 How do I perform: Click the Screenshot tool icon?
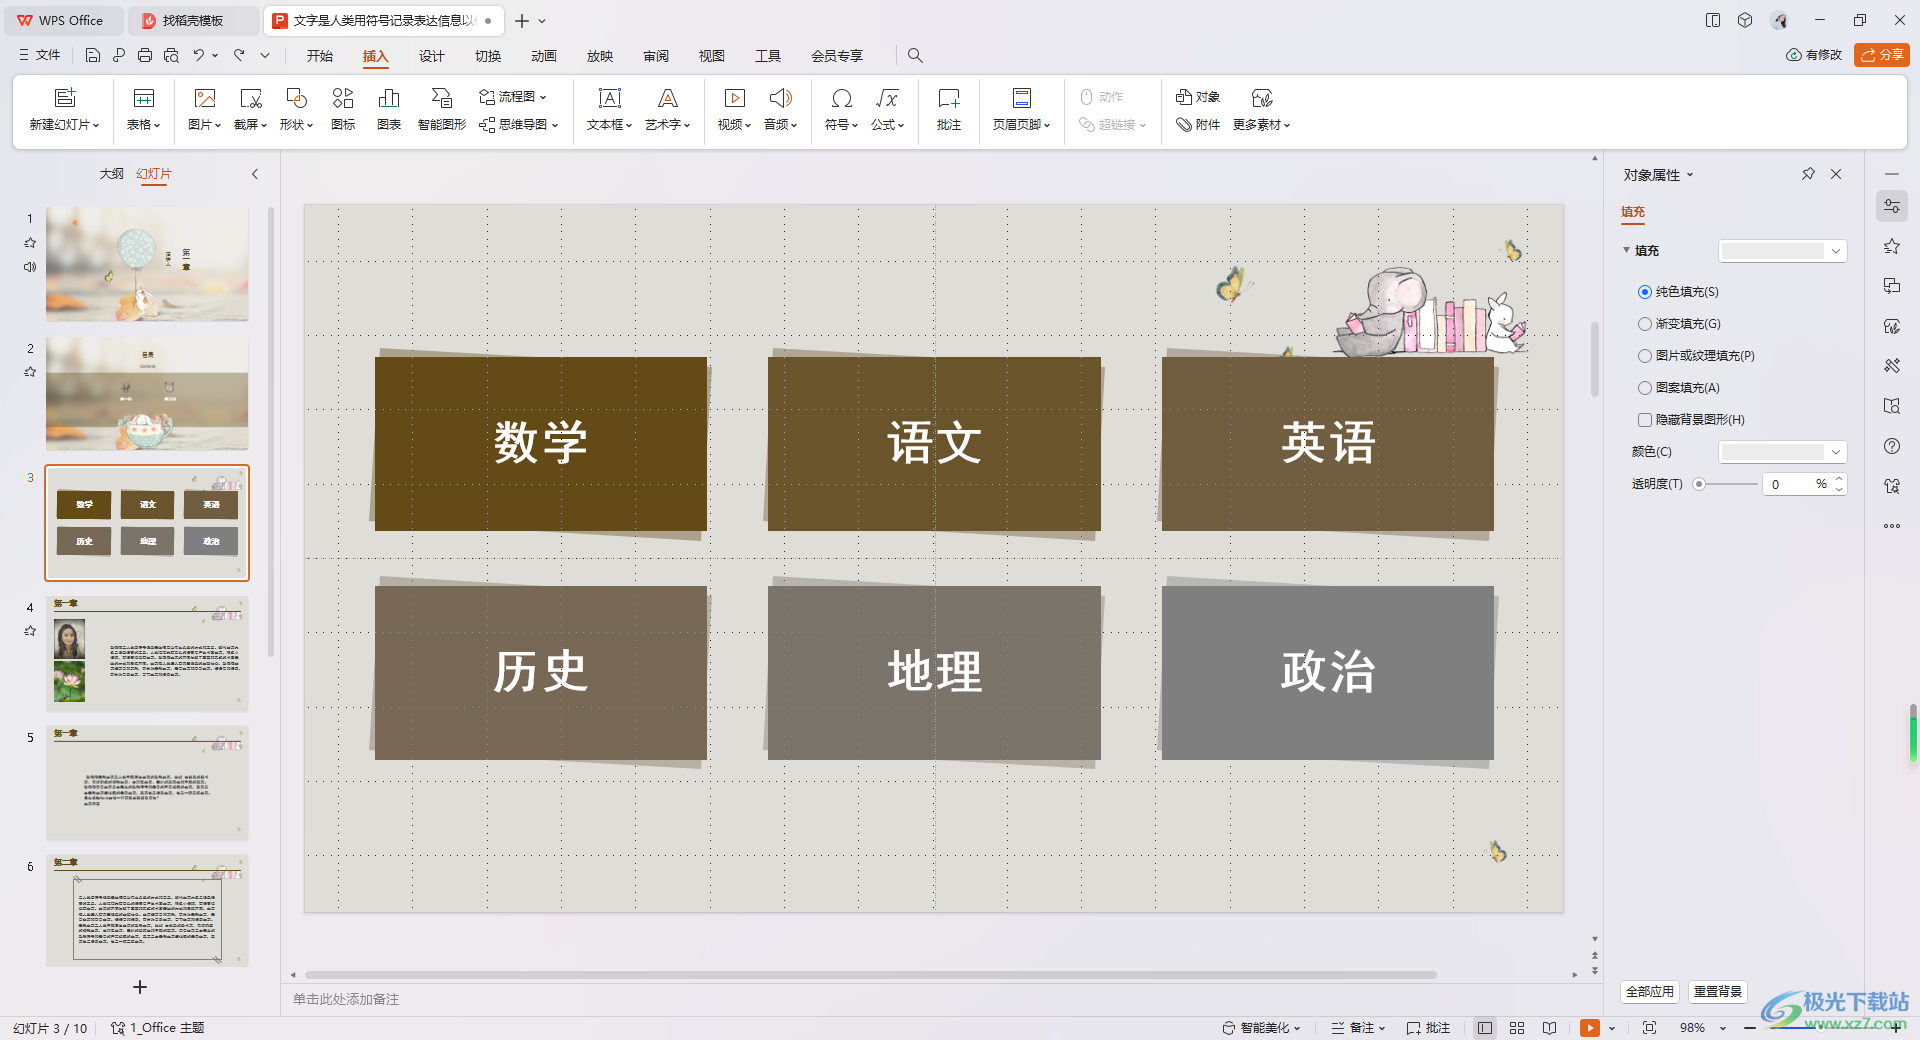(x=251, y=98)
